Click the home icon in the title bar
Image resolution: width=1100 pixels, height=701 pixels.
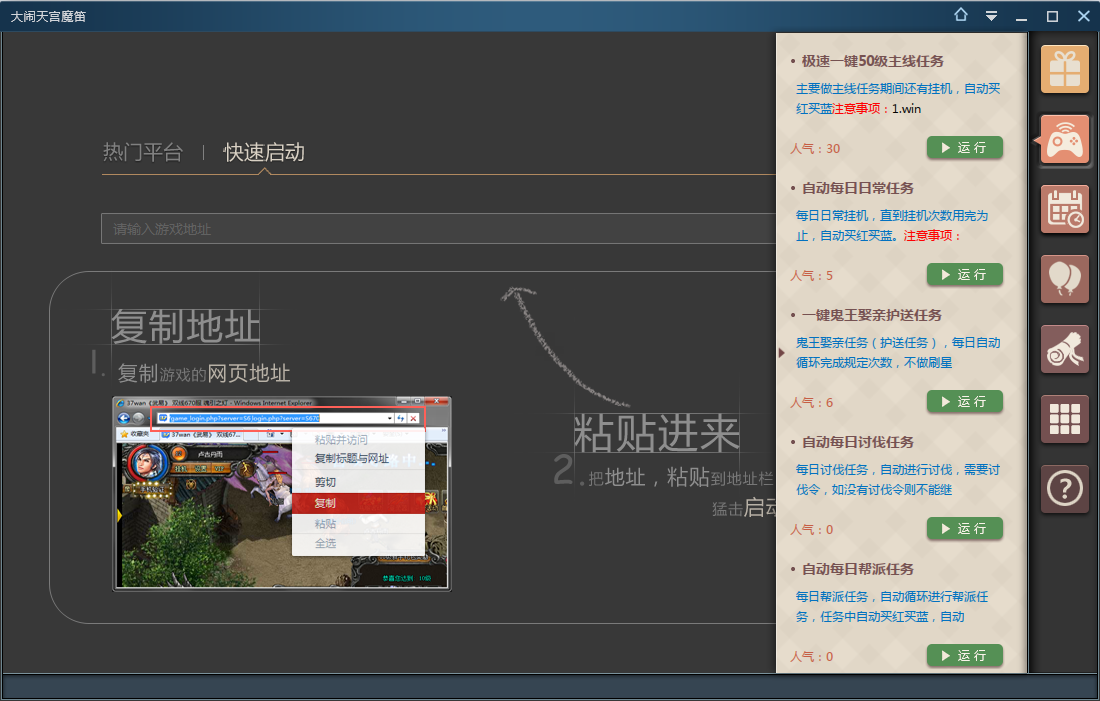(960, 15)
